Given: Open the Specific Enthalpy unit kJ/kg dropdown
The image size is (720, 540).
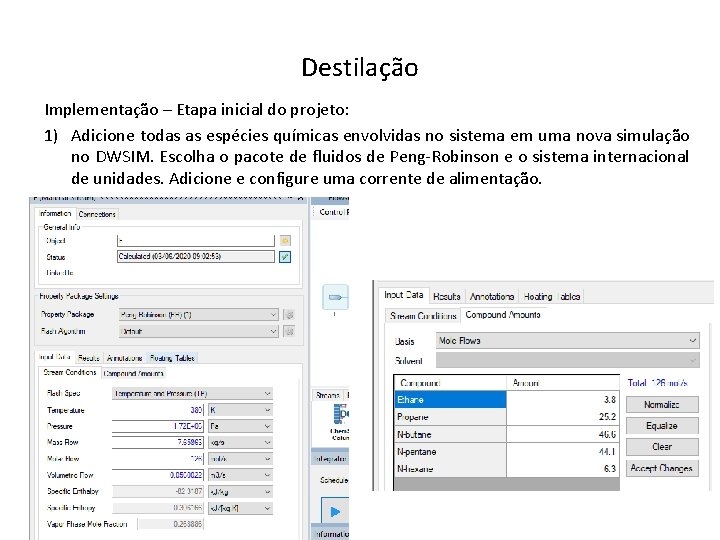Looking at the screenshot, I should point(240,492).
